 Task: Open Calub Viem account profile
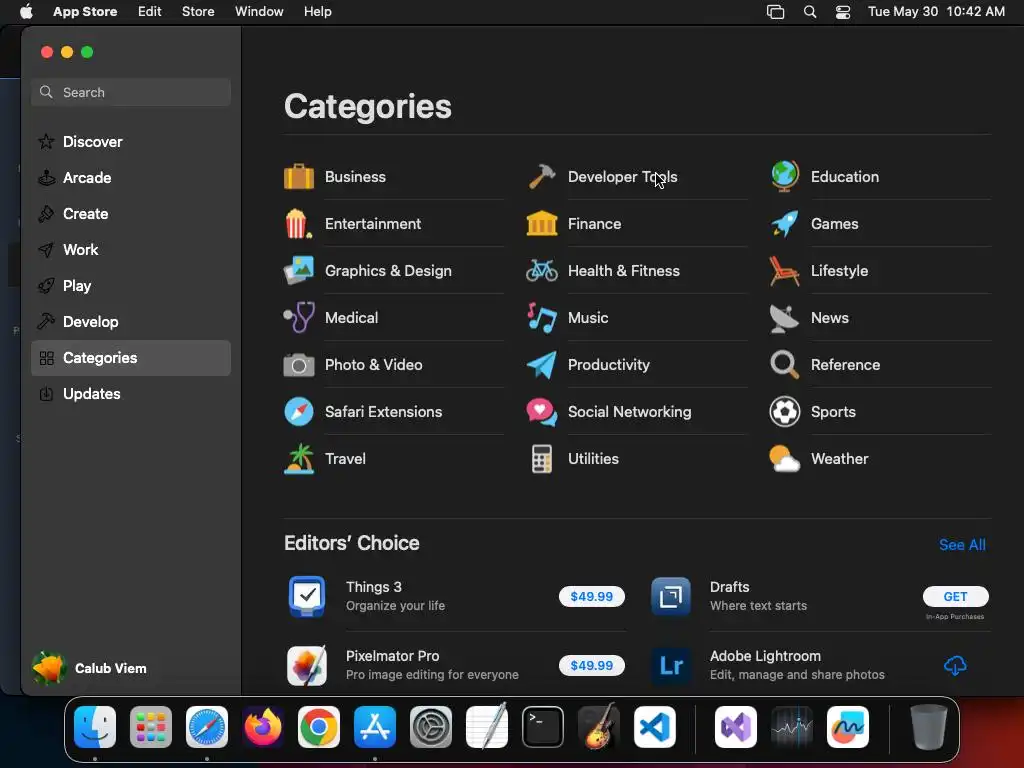pos(89,668)
